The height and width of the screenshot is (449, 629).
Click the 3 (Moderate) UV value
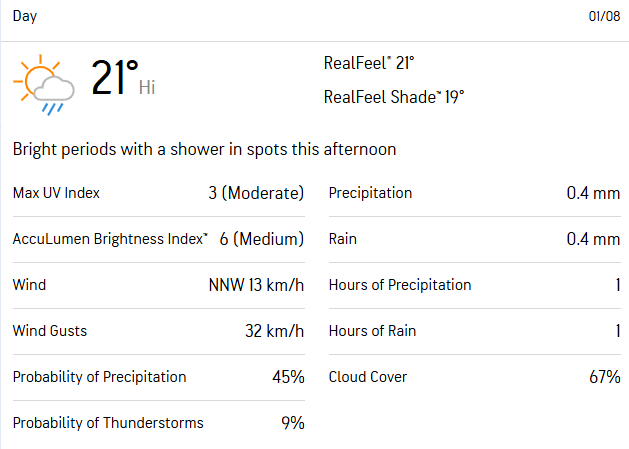pos(256,193)
